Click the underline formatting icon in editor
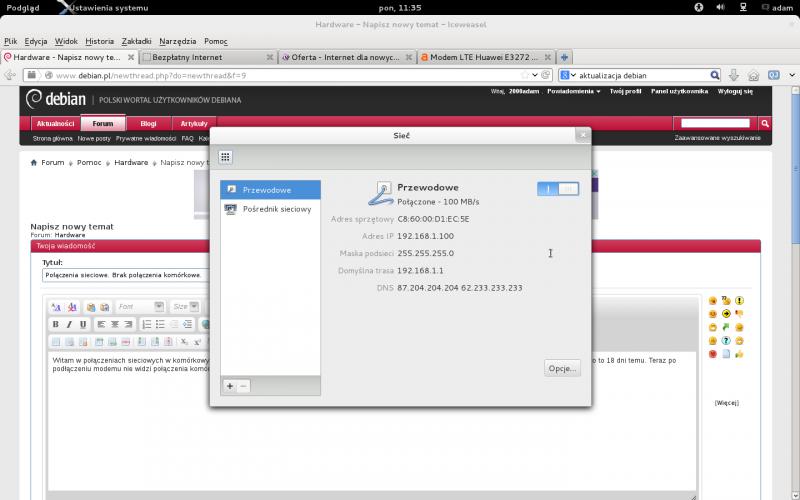The width and height of the screenshot is (800, 500). point(82,324)
